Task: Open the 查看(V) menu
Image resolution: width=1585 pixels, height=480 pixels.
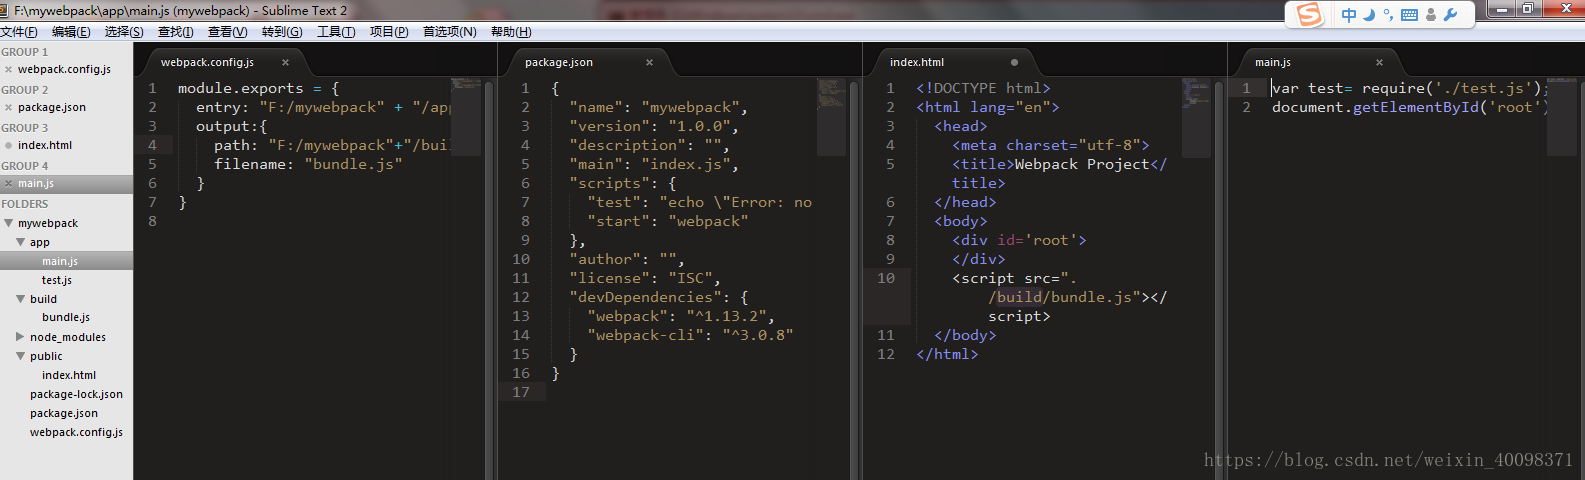Action: coord(227,32)
